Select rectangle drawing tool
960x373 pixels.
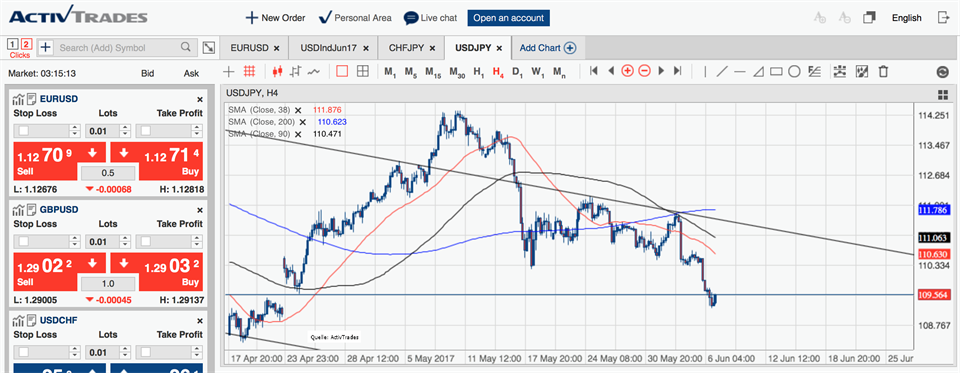[x=776, y=72]
